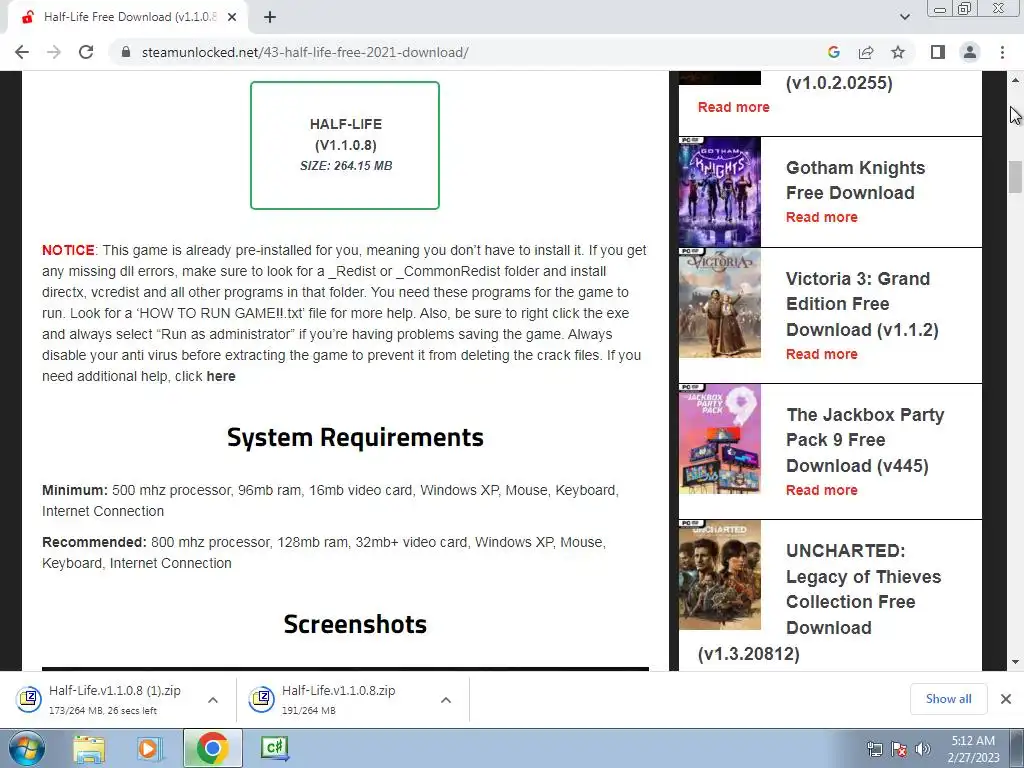Screen dimensions: 1024x768
Task: Click the network tray icon
Action: coord(874,749)
